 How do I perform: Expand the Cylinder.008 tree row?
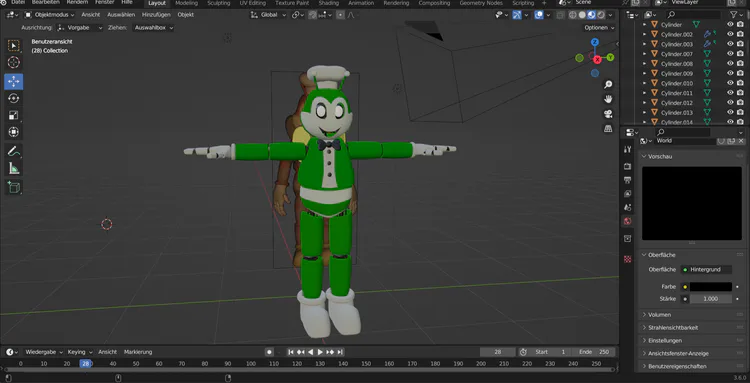click(644, 64)
